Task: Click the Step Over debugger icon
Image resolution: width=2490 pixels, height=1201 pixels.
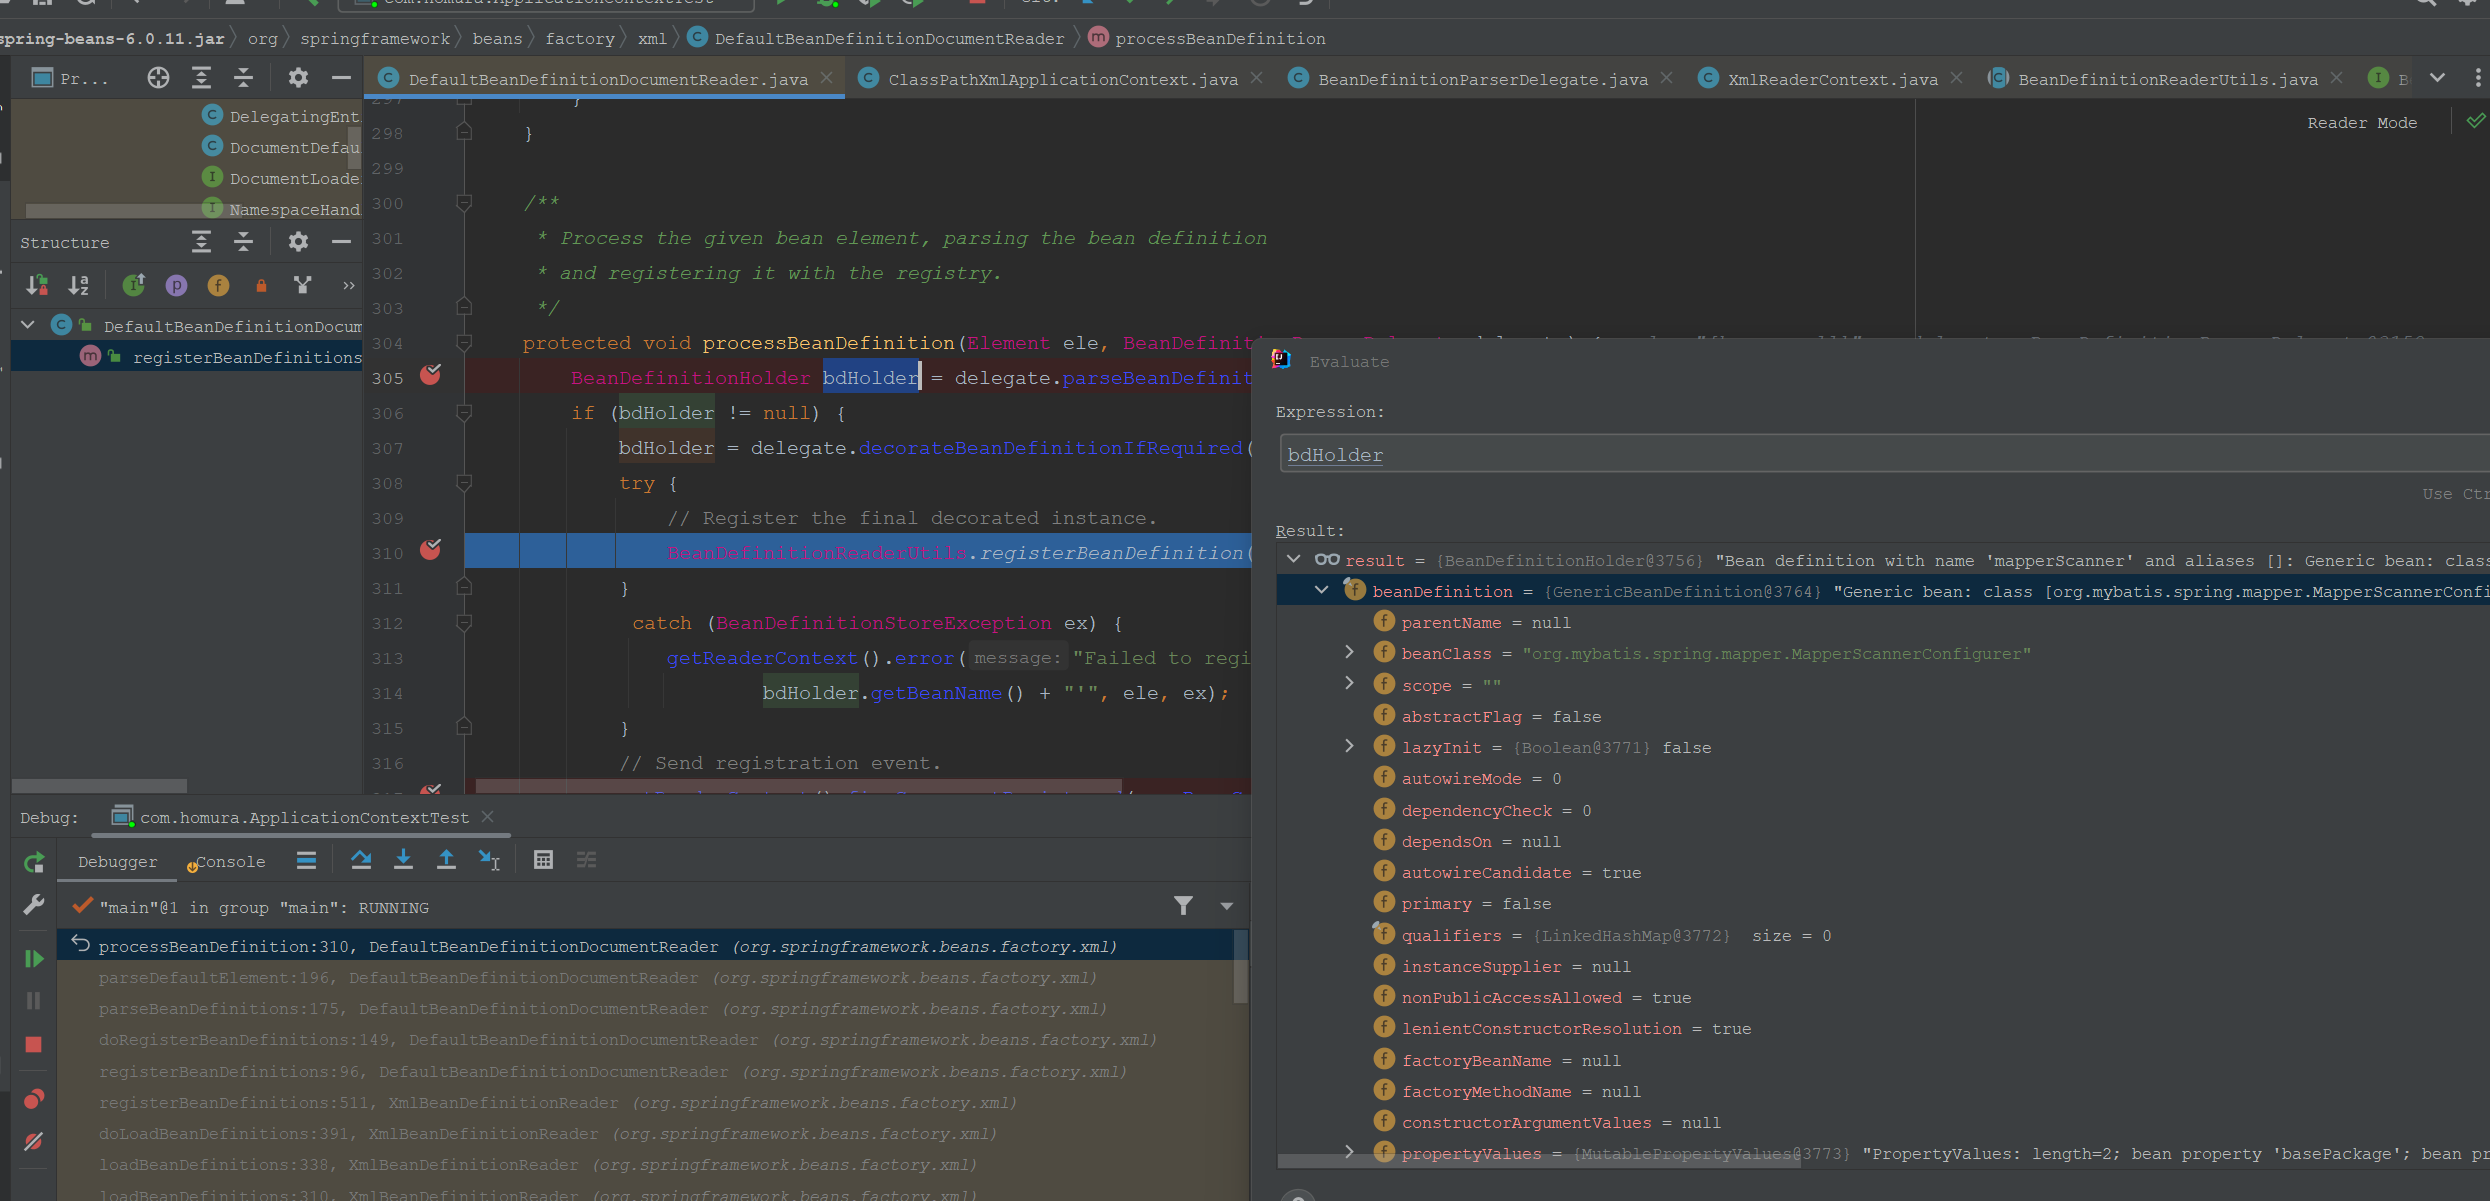Action: (361, 859)
